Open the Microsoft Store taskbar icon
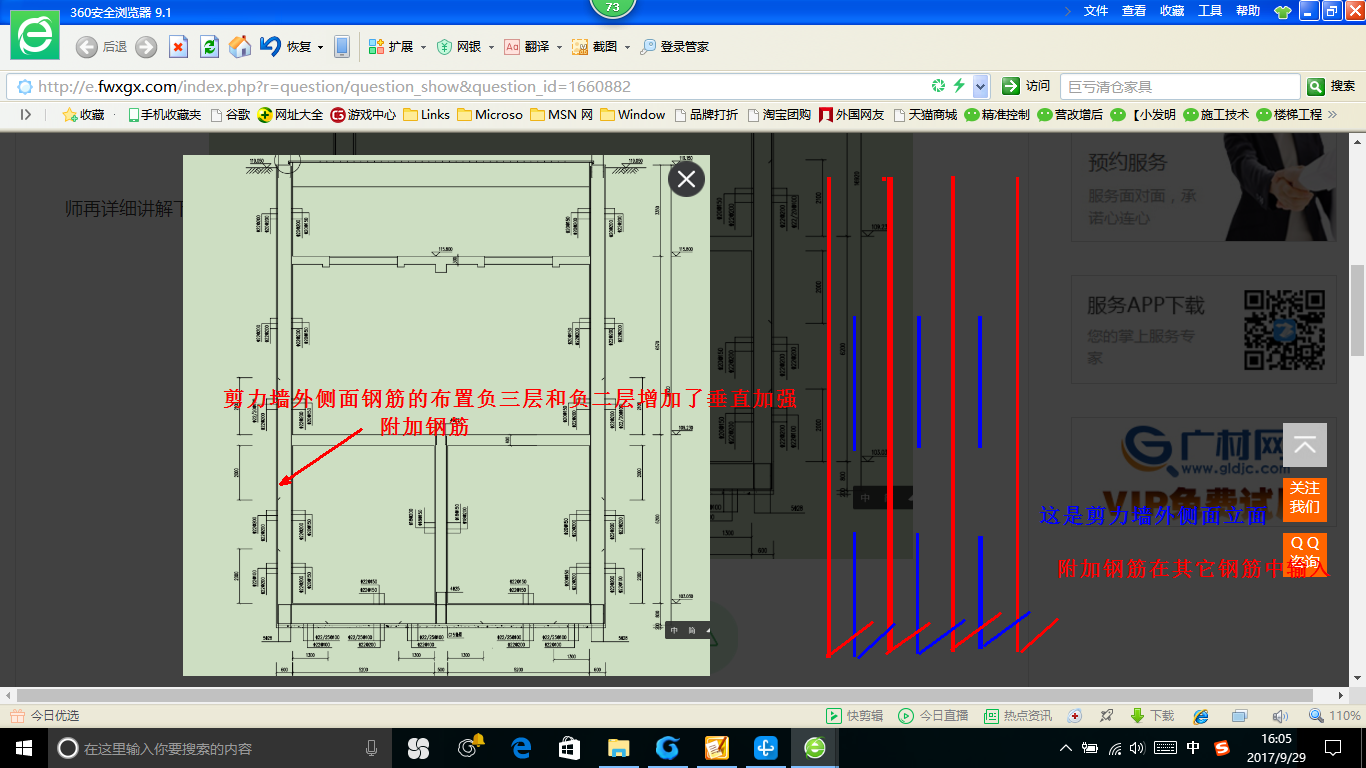Viewport: 1366px width, 768px height. pos(569,748)
